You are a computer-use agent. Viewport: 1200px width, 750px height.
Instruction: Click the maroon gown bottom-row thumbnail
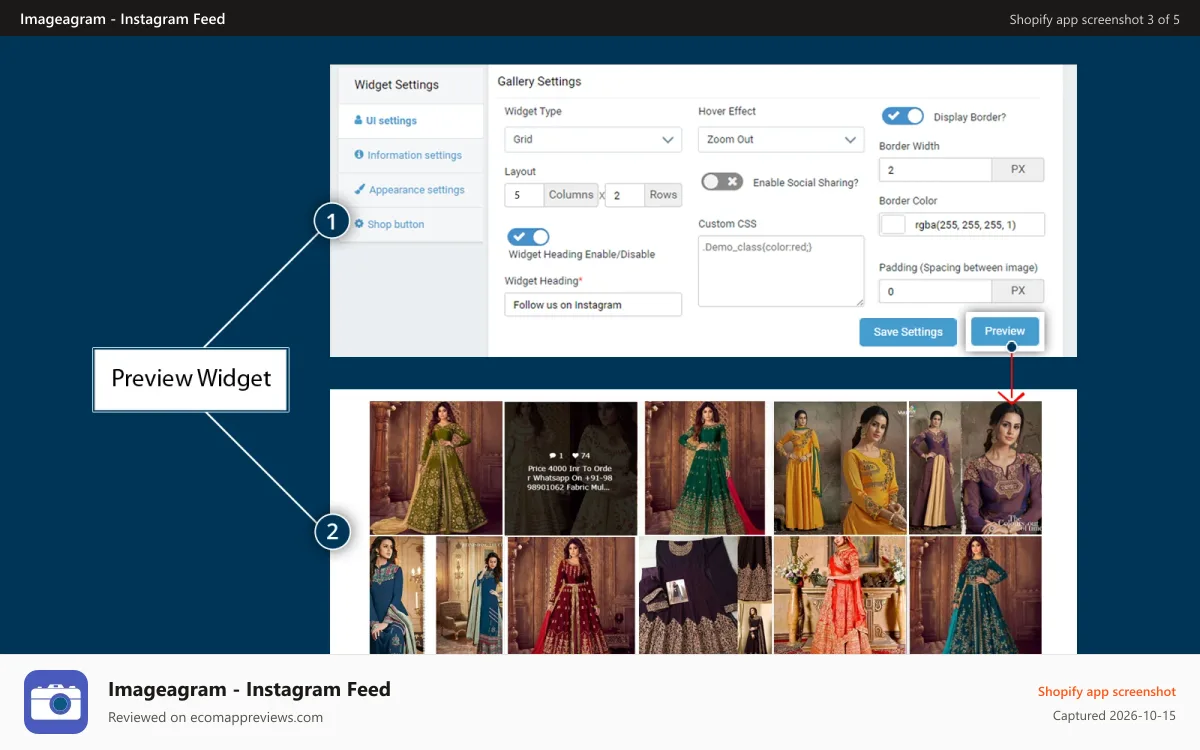pyautogui.click(x=571, y=596)
